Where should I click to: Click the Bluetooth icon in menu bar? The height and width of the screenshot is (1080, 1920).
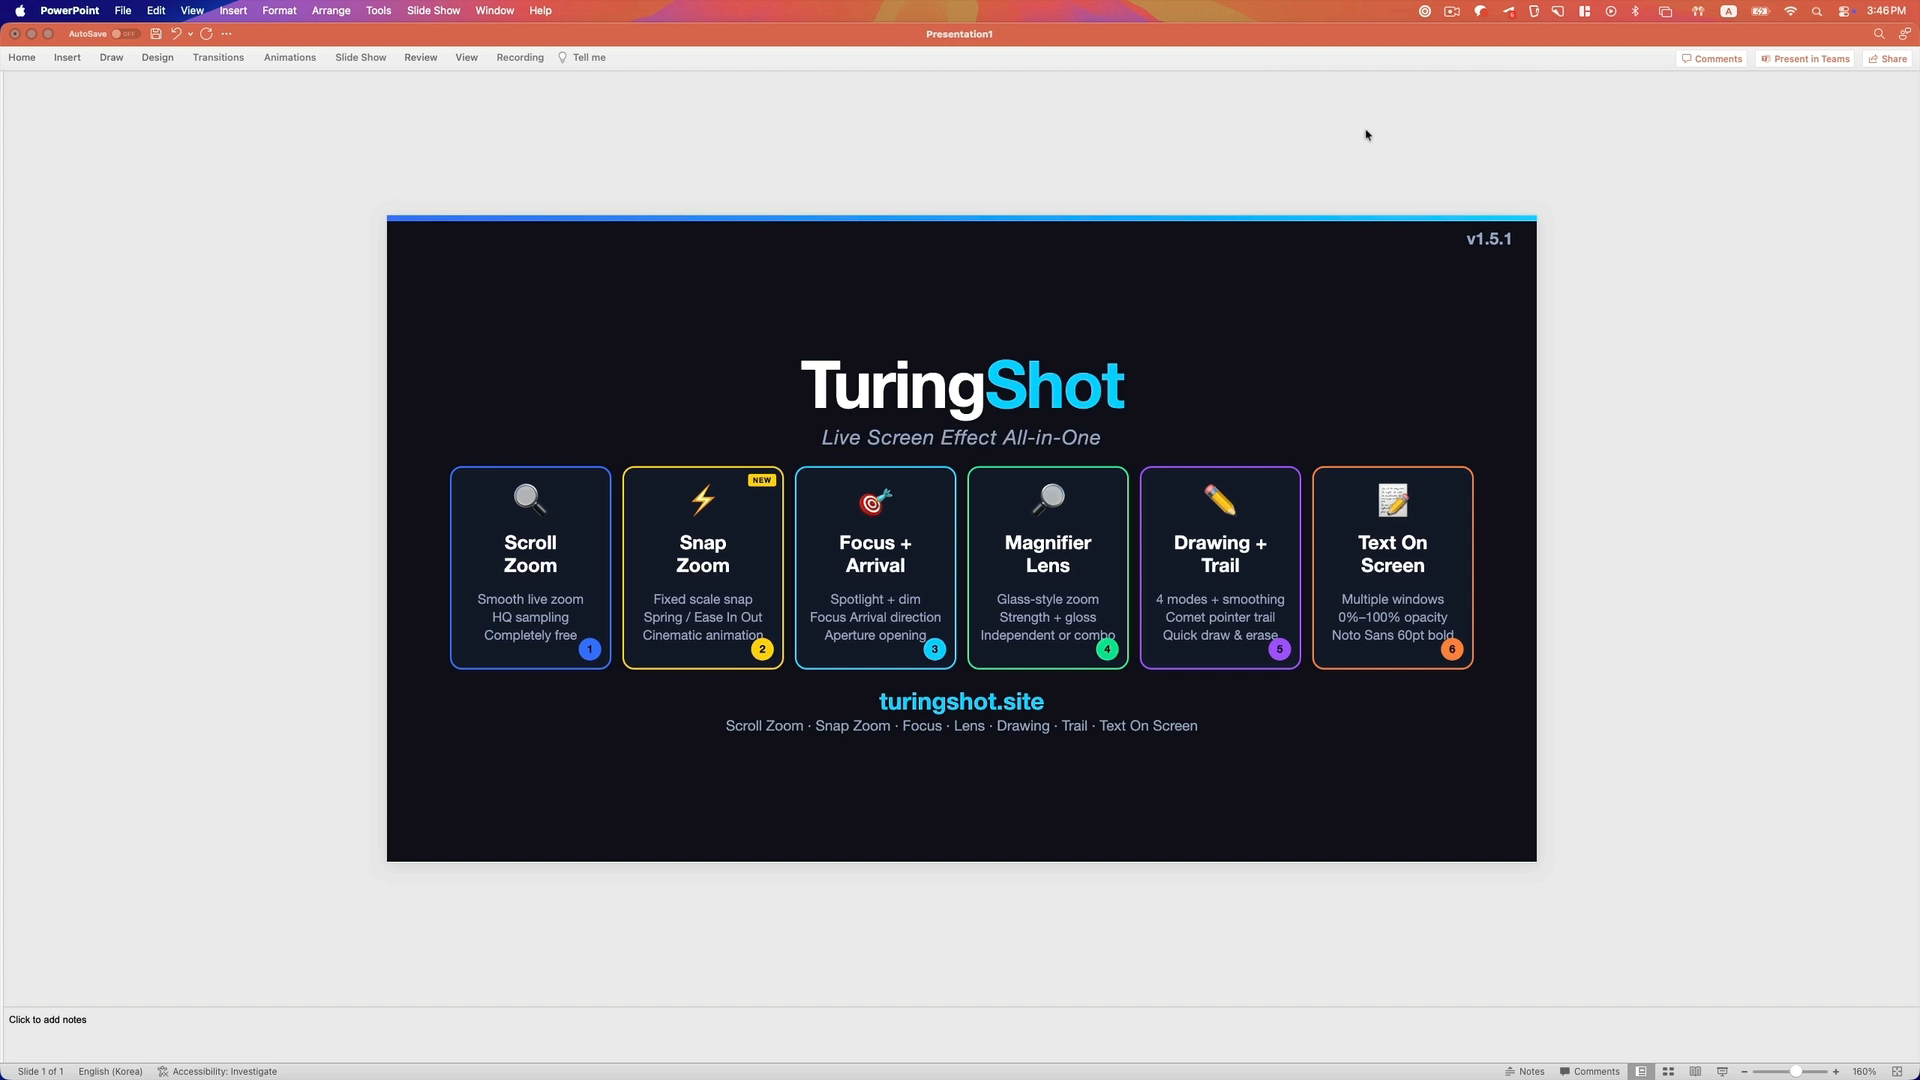[x=1636, y=11]
